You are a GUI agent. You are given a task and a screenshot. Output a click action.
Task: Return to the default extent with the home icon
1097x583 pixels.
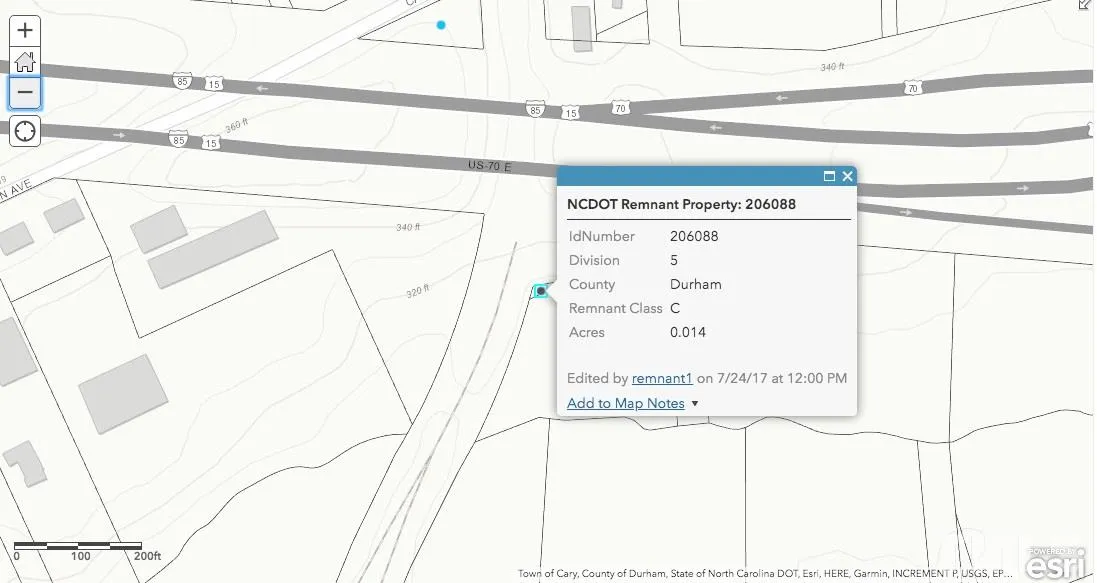[24, 62]
